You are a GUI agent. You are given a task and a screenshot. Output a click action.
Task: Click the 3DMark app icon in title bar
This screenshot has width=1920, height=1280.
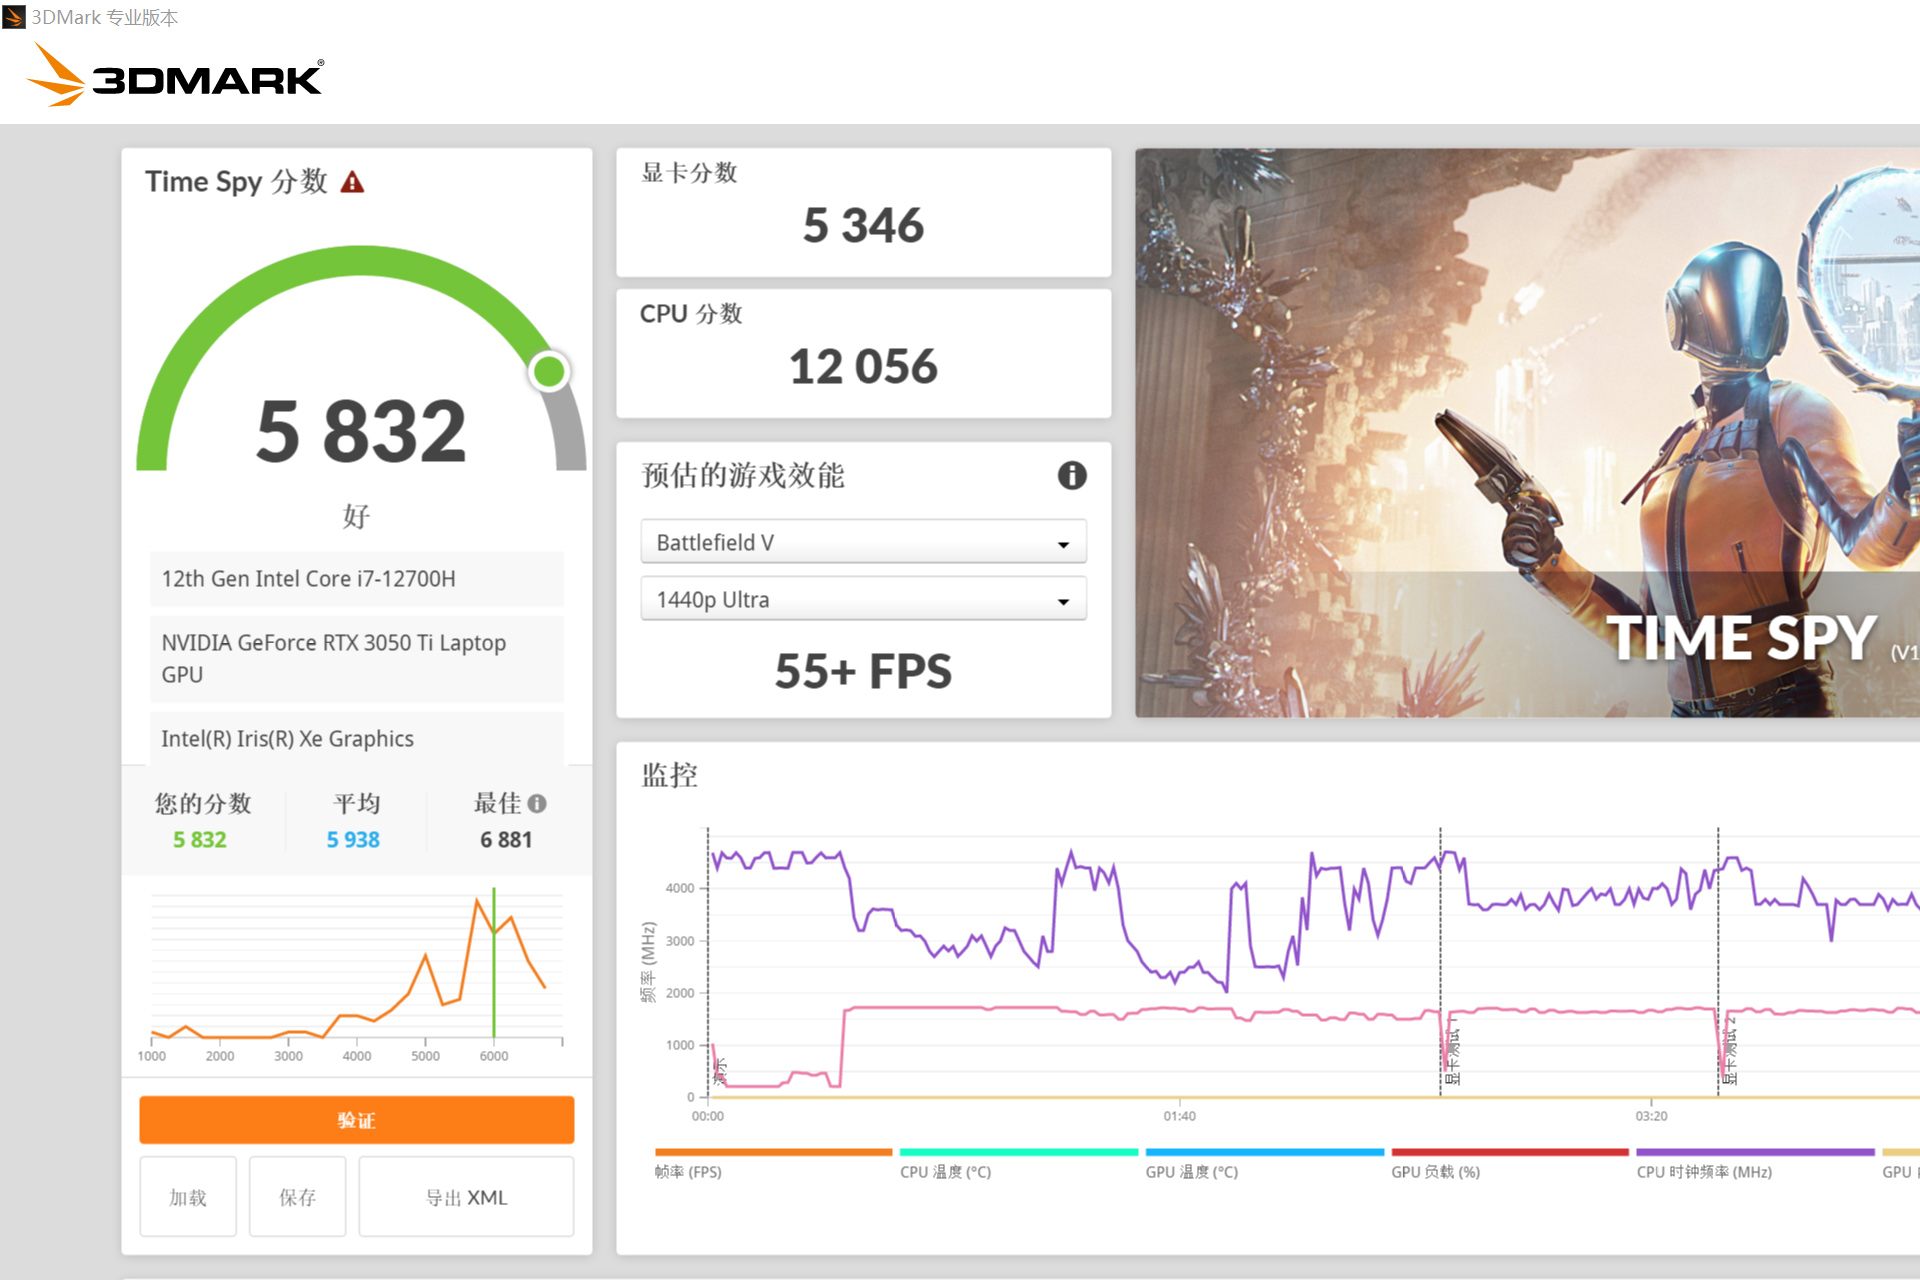(x=14, y=17)
